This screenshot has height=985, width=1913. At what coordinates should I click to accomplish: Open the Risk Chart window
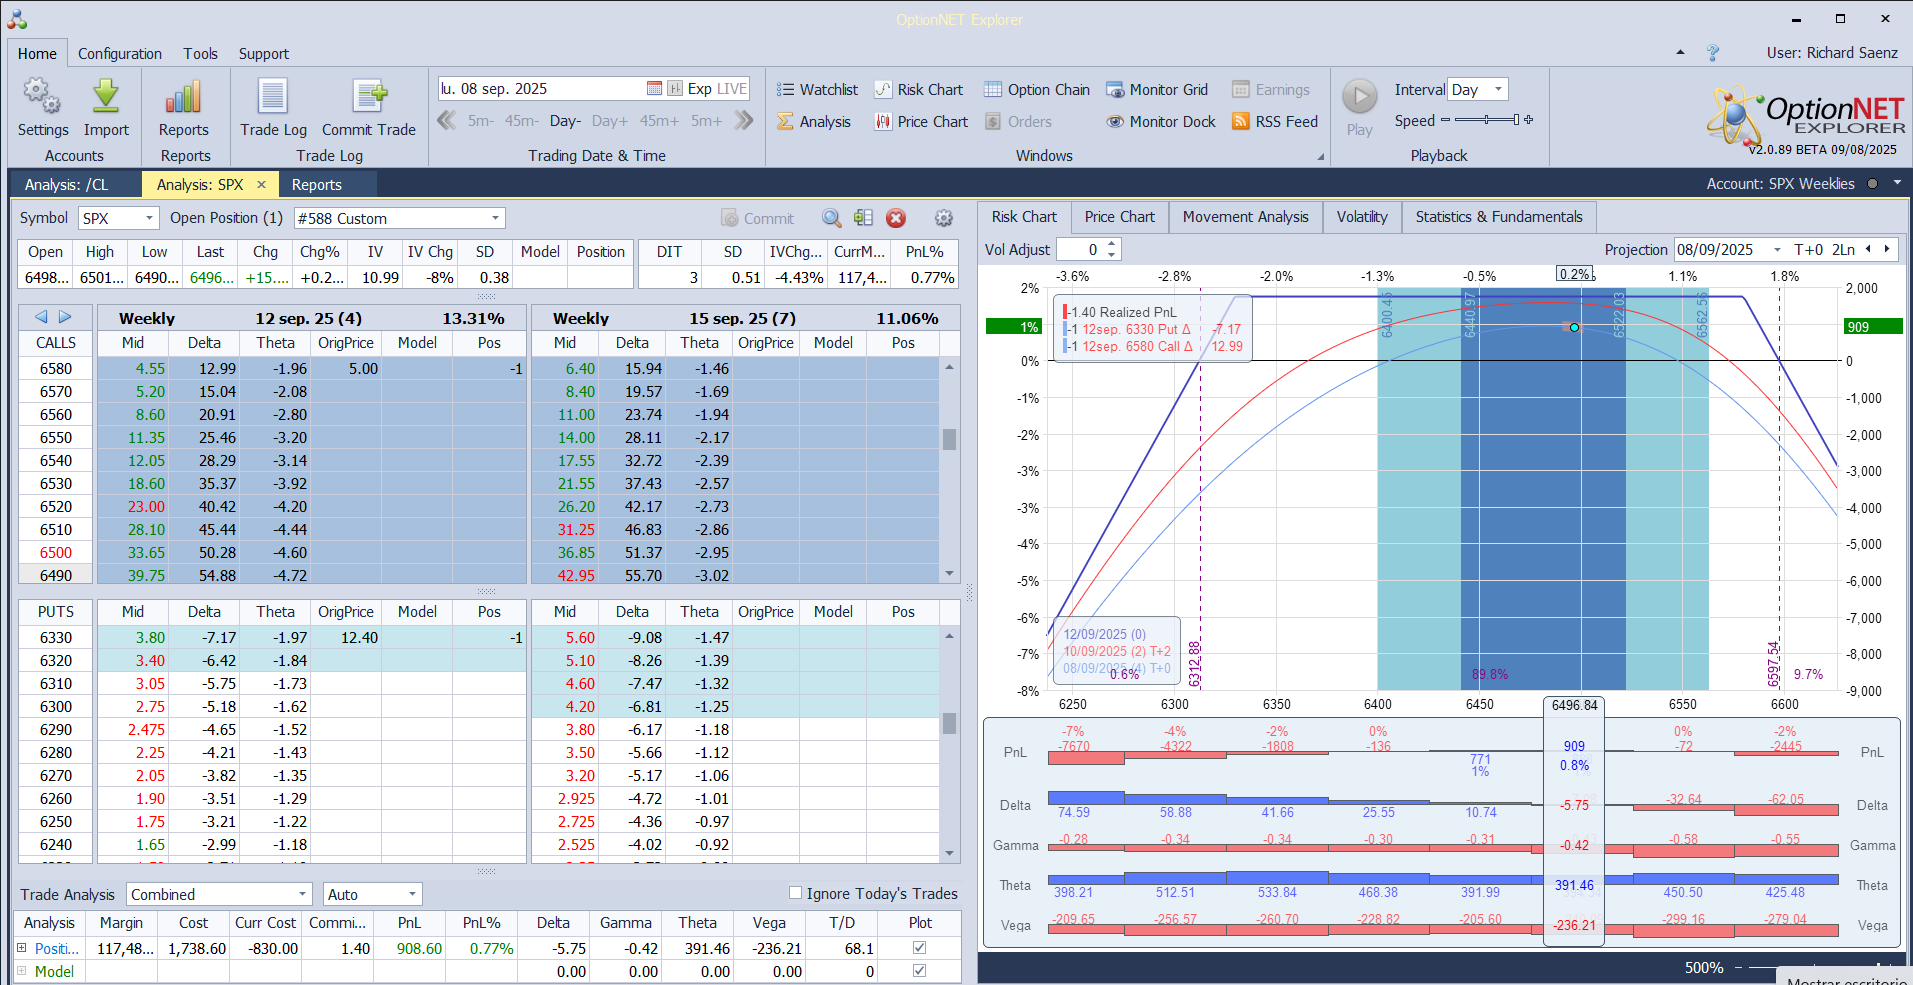[x=918, y=90]
